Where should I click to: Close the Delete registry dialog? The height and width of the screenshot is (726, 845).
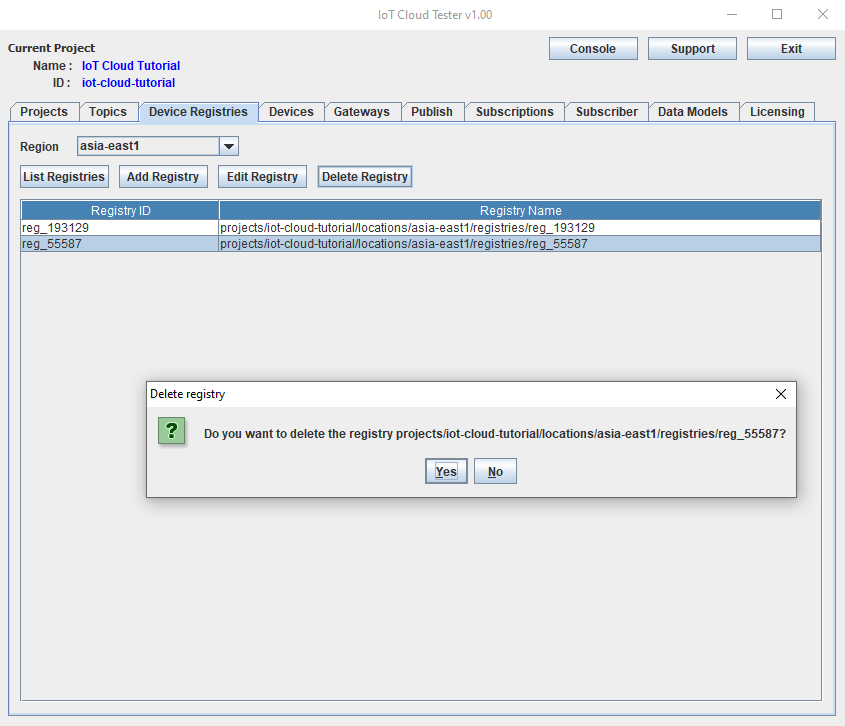780,394
